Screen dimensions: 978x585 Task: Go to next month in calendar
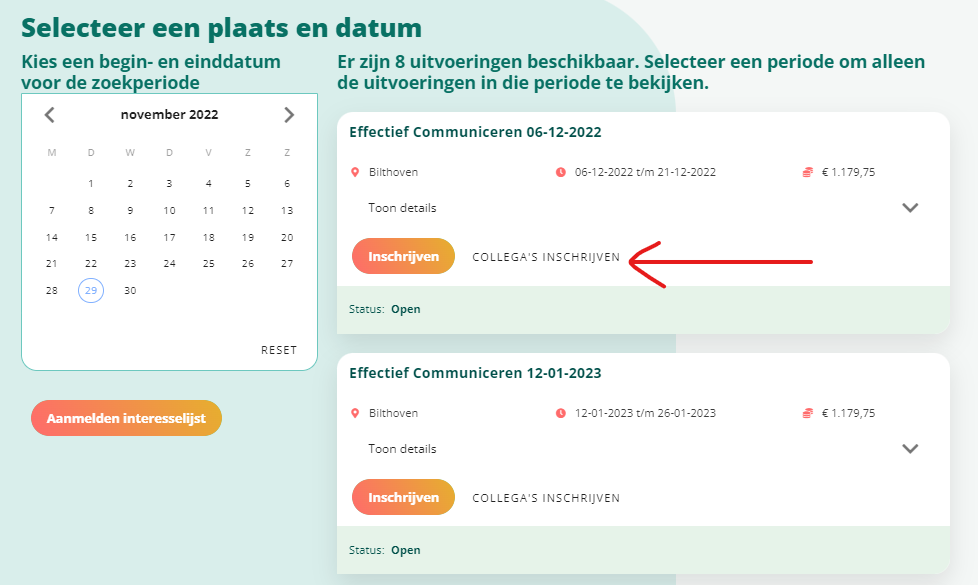pyautogui.click(x=289, y=115)
